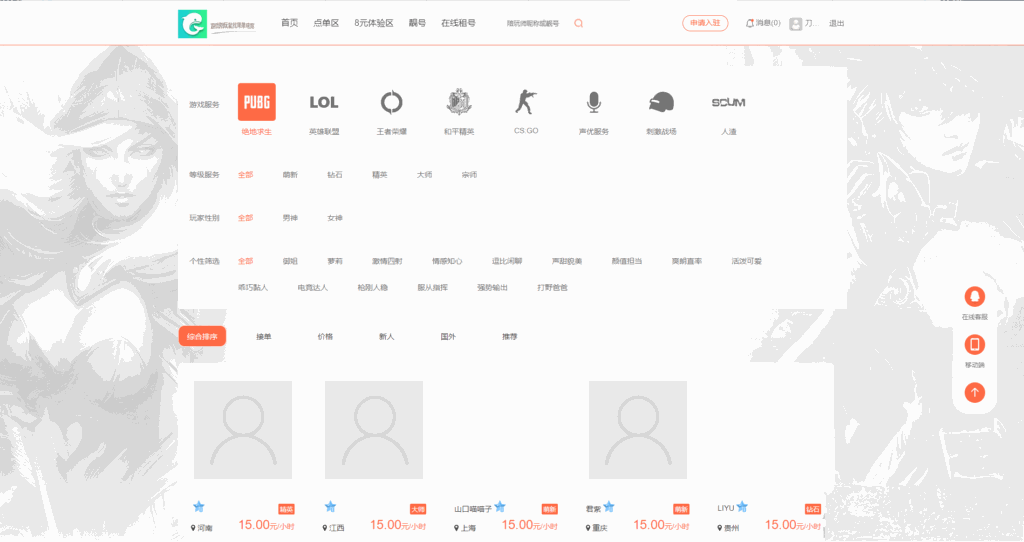The image size is (1024, 542).
Task: Show the 新人 sort tab
Action: 387,337
